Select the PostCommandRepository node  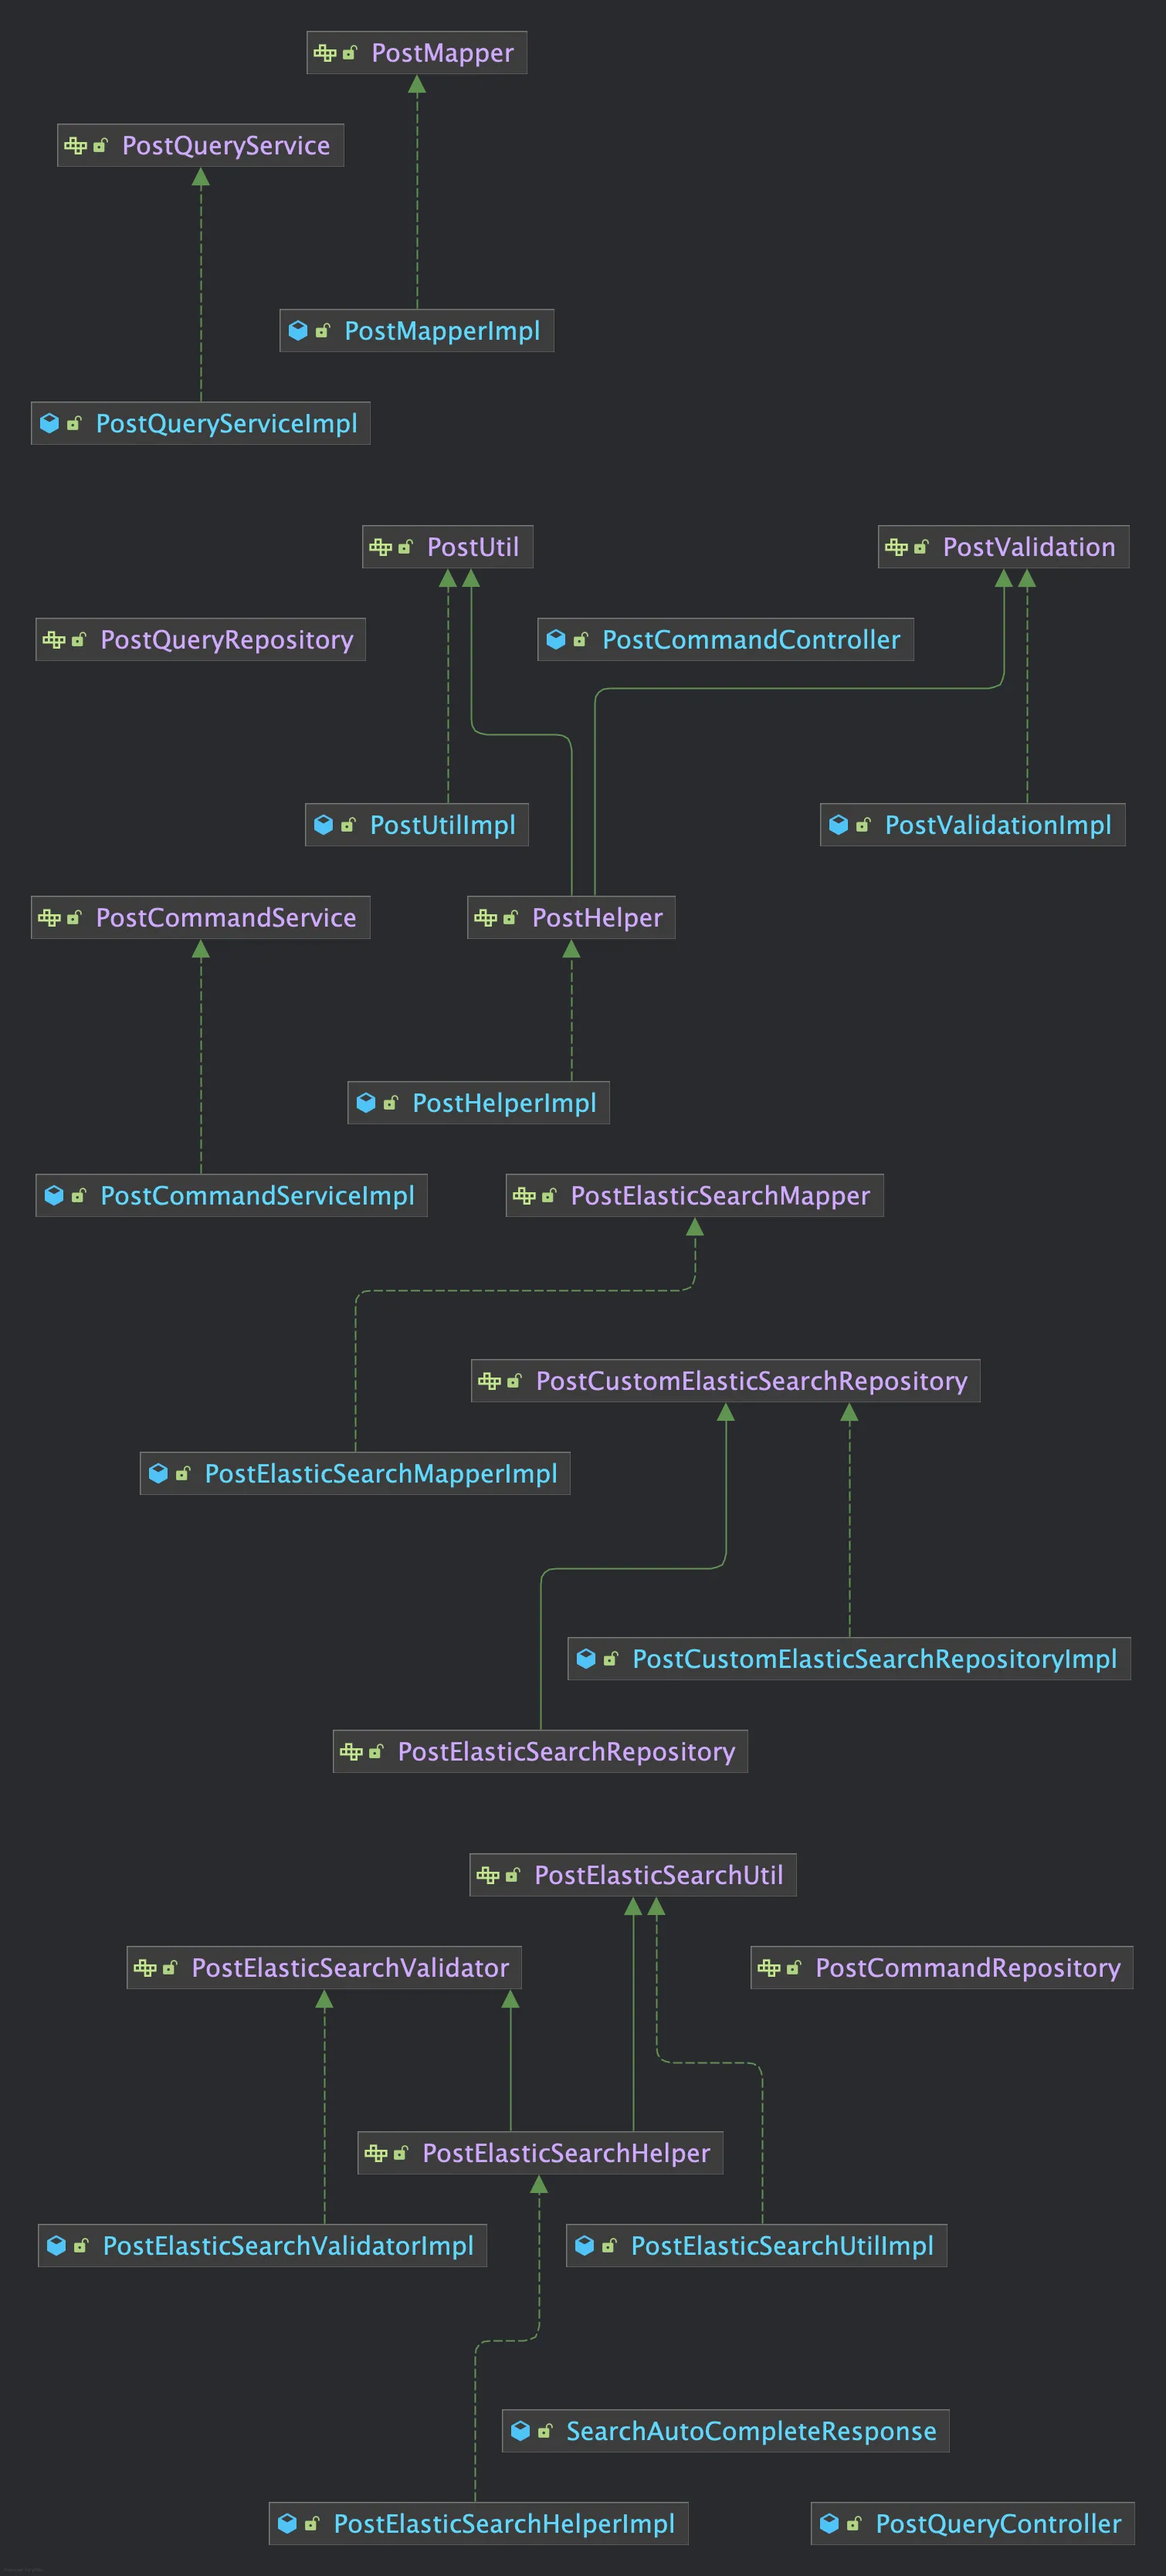pos(942,1969)
